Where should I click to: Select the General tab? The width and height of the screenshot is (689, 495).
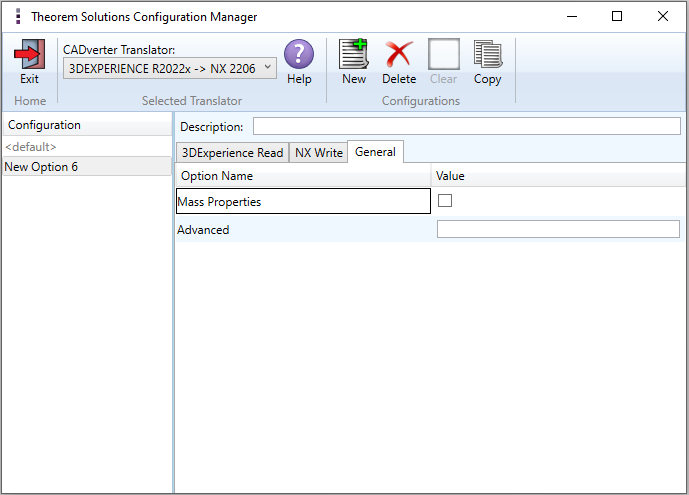pyautogui.click(x=375, y=152)
